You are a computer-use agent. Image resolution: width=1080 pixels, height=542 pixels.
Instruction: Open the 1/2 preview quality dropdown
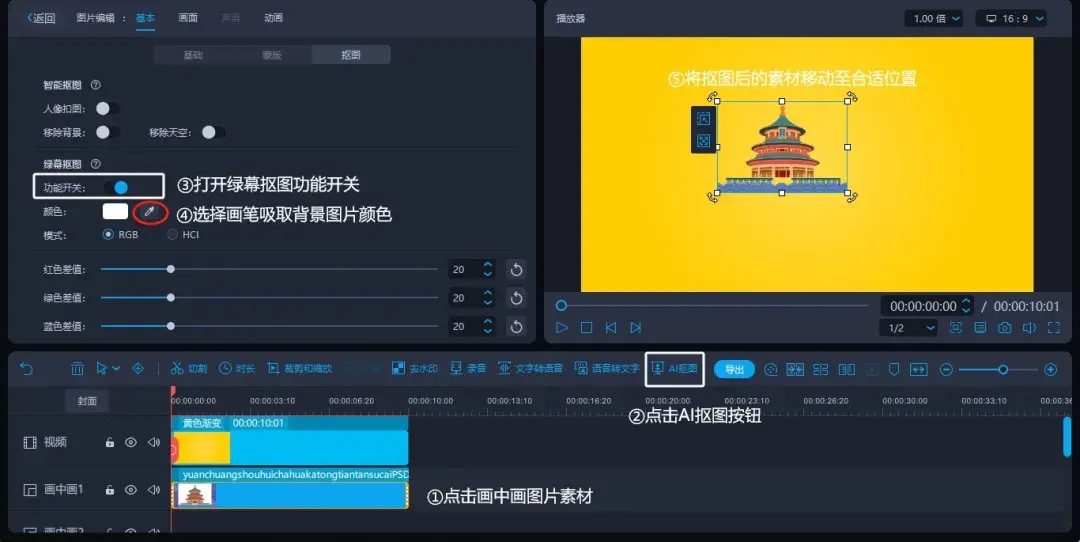pyautogui.click(x=908, y=328)
